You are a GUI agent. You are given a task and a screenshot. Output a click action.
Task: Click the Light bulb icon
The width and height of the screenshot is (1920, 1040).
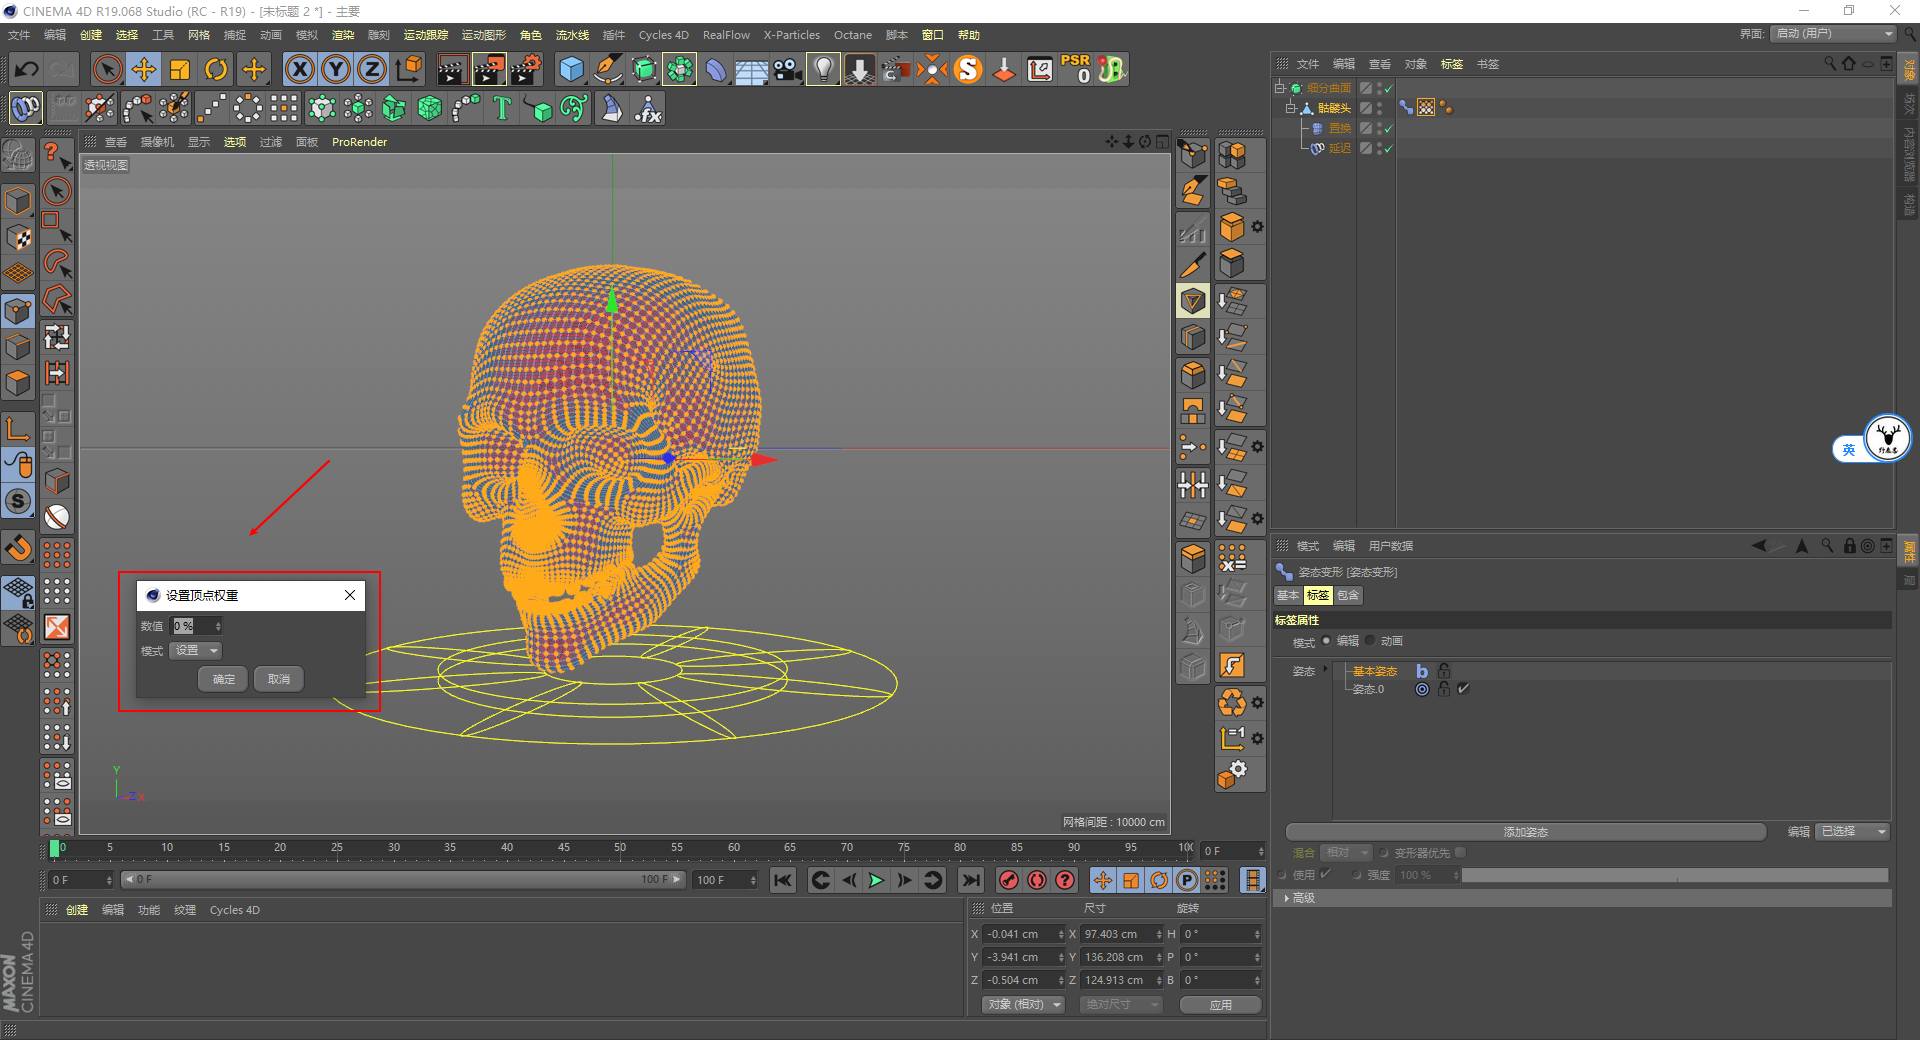tap(823, 69)
